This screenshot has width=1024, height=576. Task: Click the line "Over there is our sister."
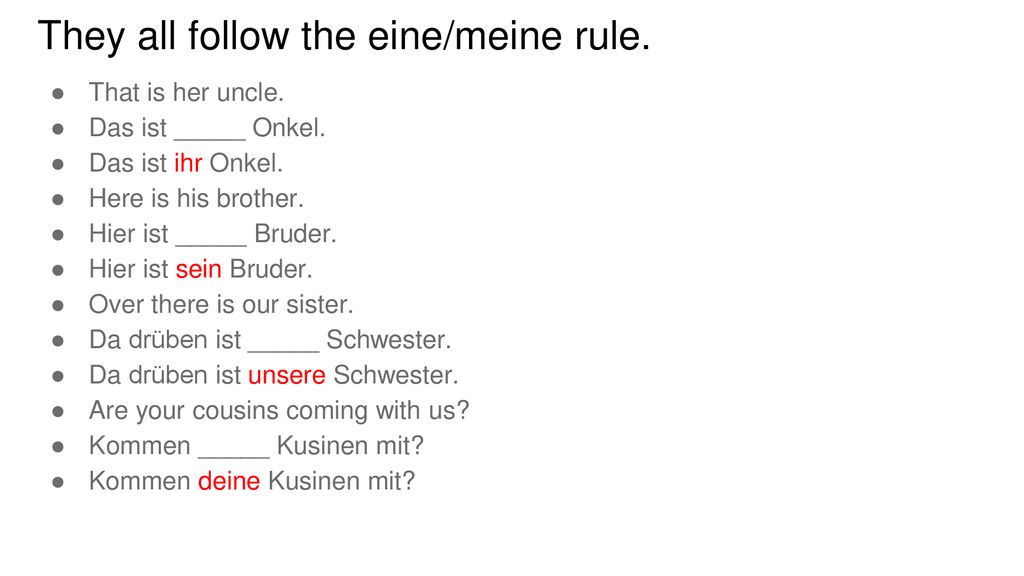pyautogui.click(x=221, y=304)
